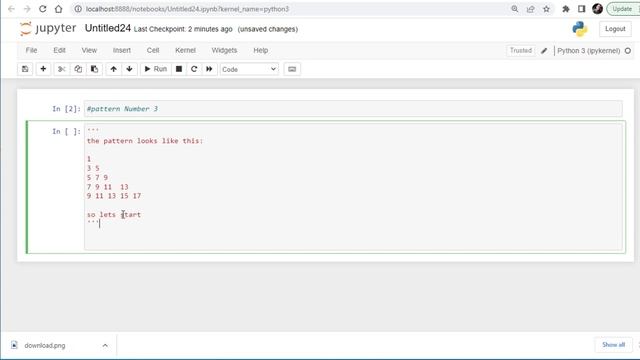Image resolution: width=640 pixels, height=360 pixels.
Task: Click the kernel idle circle indicator
Action: coord(628,51)
